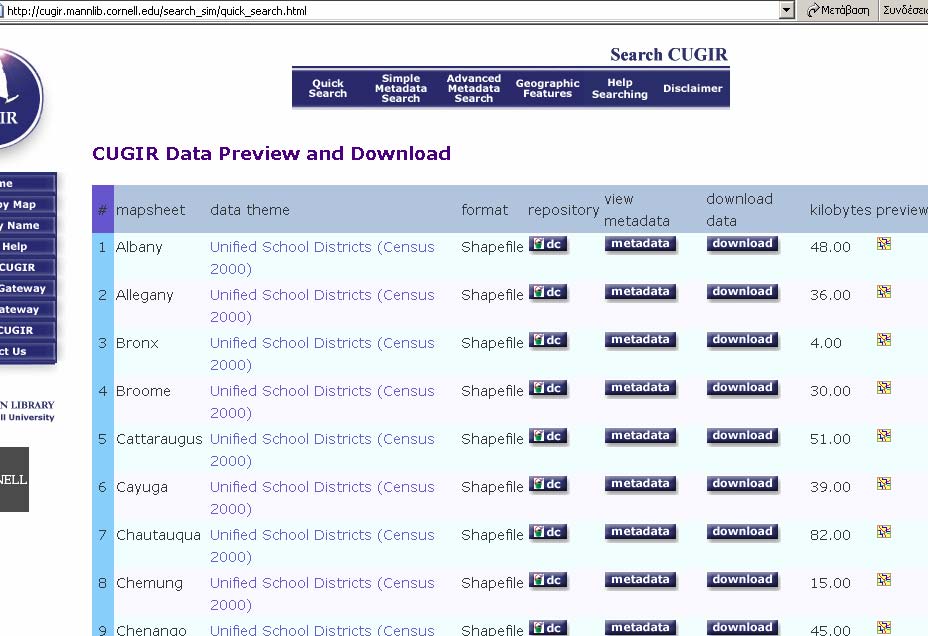Open the dc repository icon for Chemung

[548, 579]
